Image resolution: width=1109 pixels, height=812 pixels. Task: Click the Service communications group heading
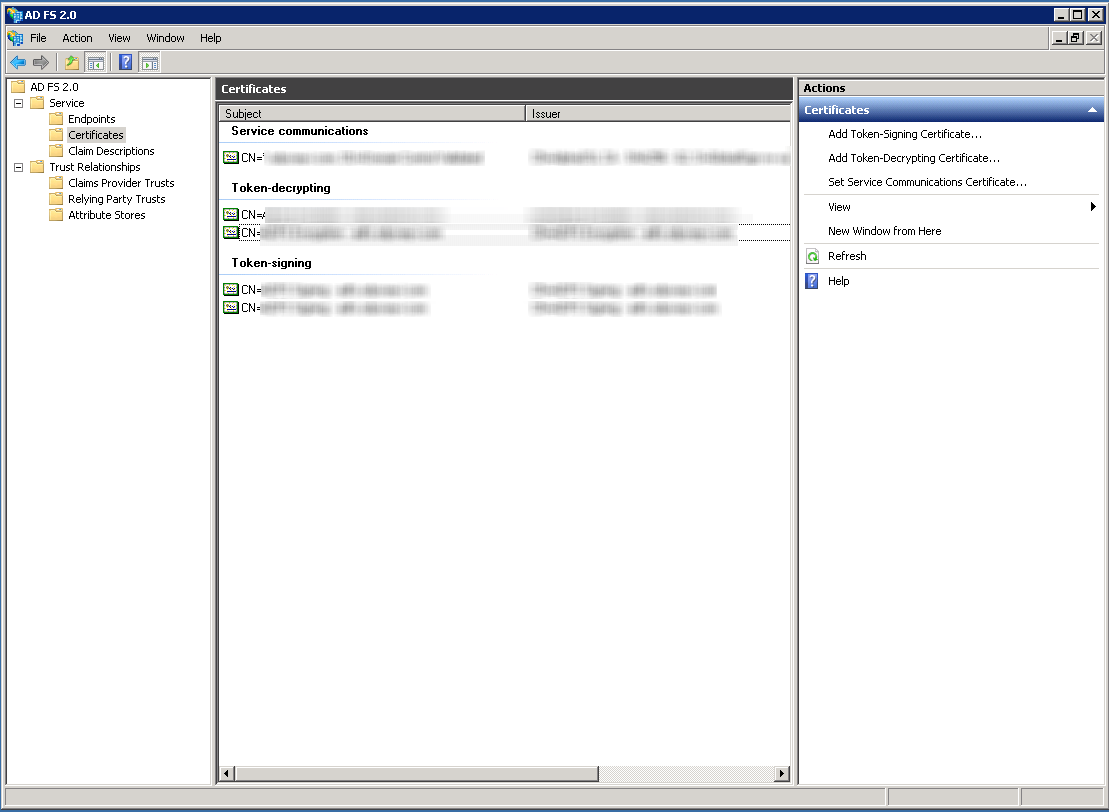point(299,131)
